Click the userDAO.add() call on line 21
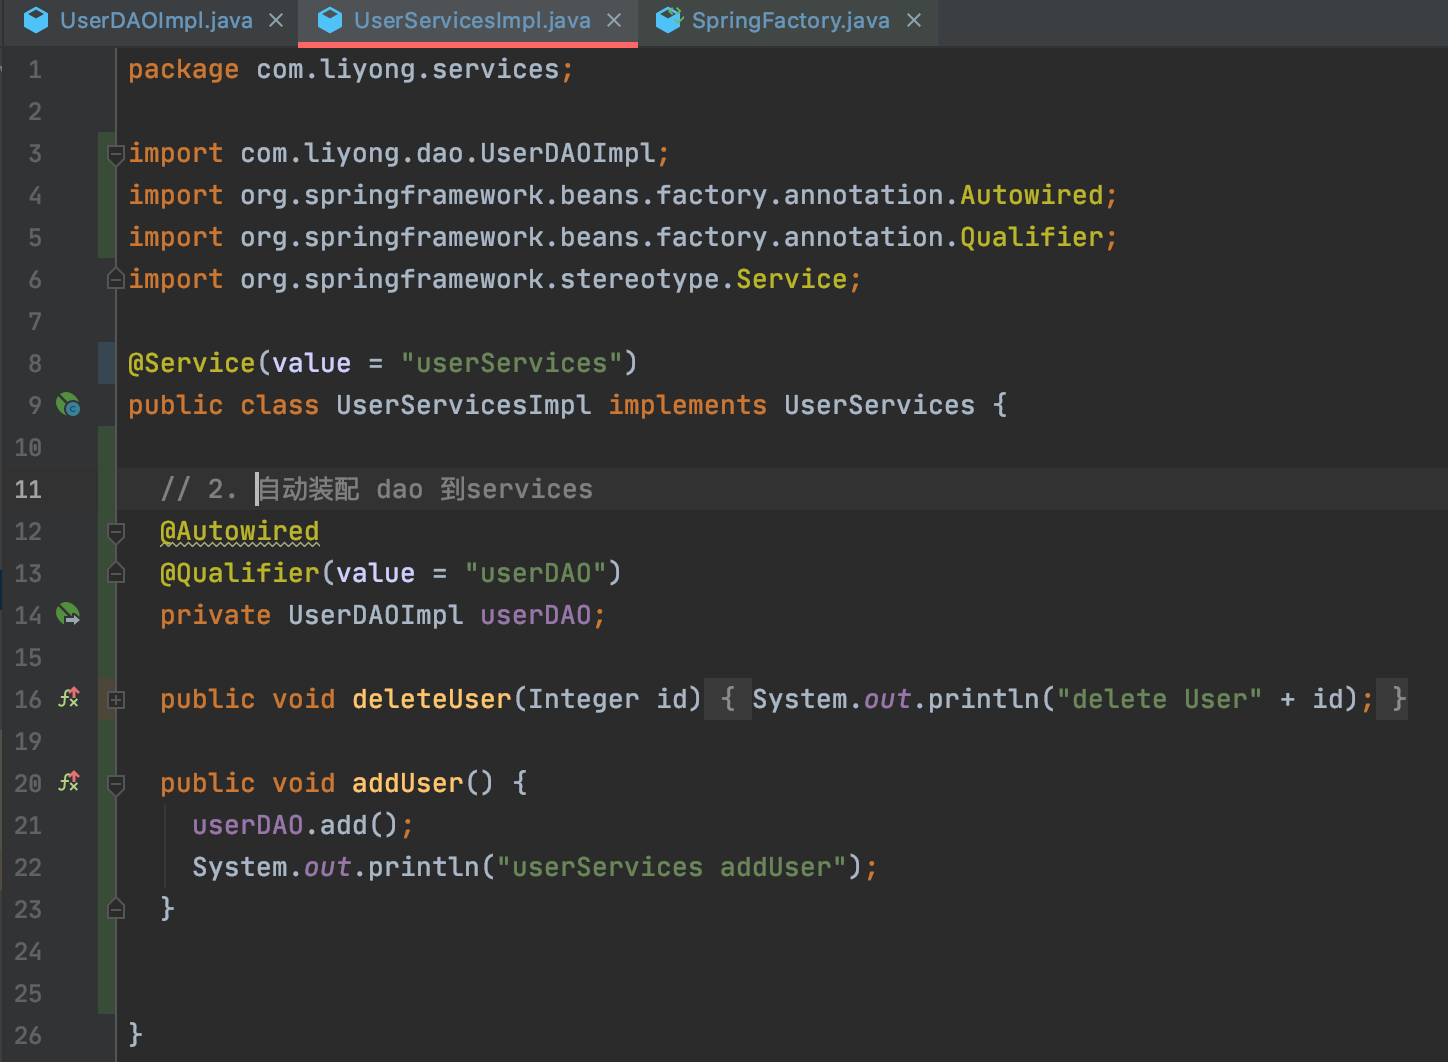 point(296,825)
